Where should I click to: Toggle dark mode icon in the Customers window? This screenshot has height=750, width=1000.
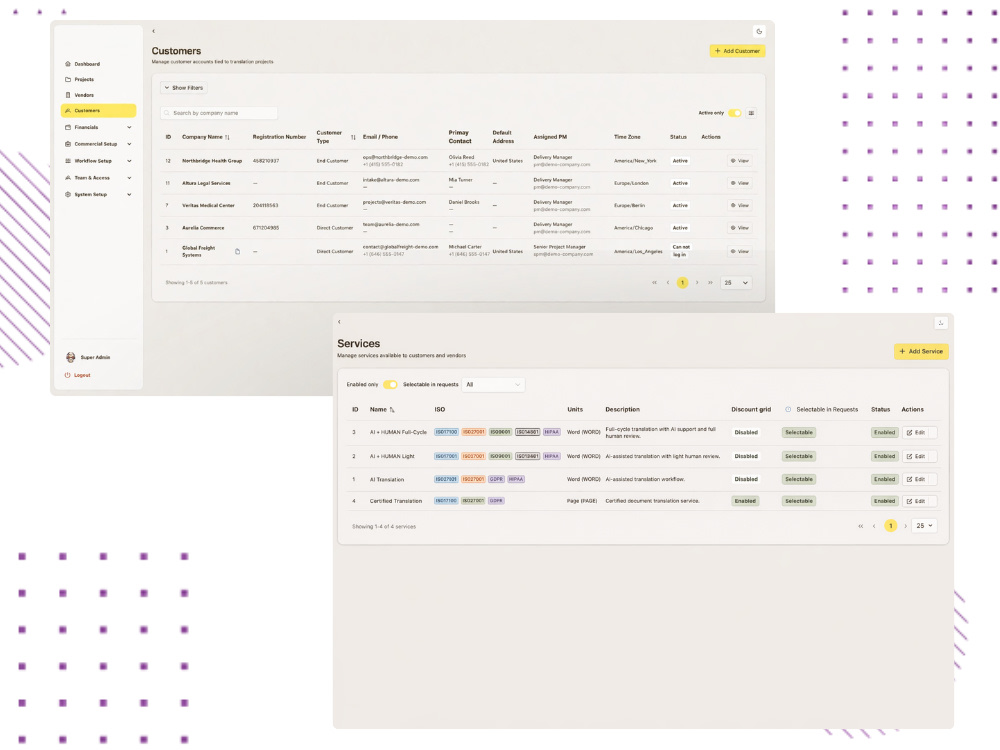pos(759,31)
